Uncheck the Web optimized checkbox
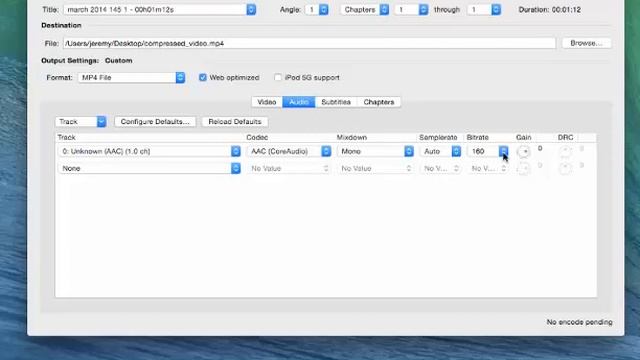 203,78
